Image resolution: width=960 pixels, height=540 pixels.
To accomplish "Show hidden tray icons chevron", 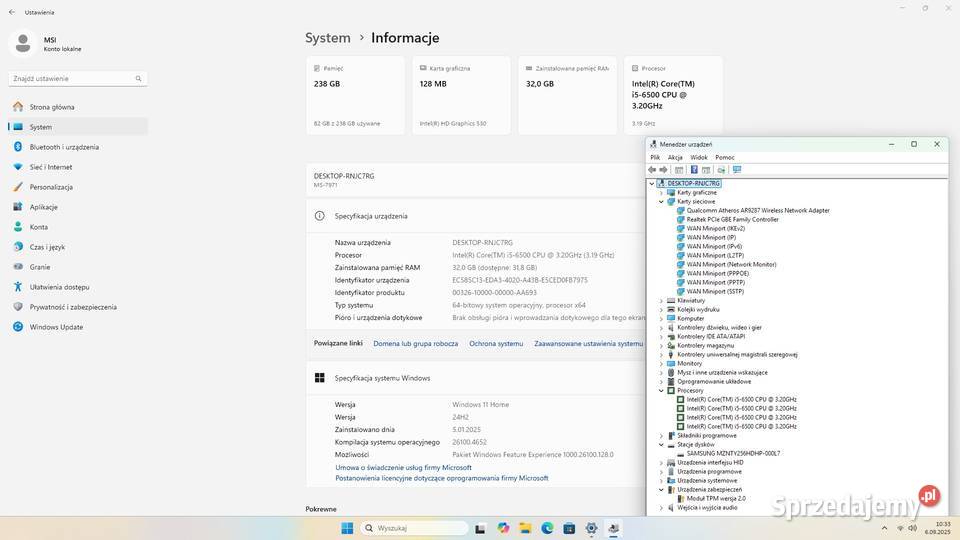I will coord(884,528).
